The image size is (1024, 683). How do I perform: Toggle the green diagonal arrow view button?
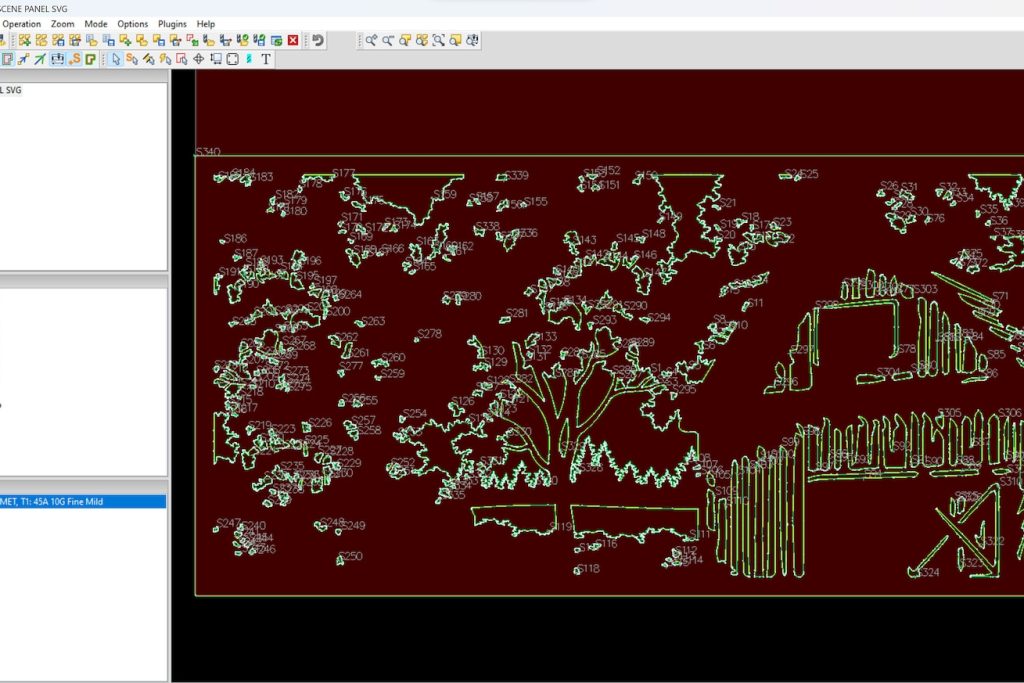(40, 59)
